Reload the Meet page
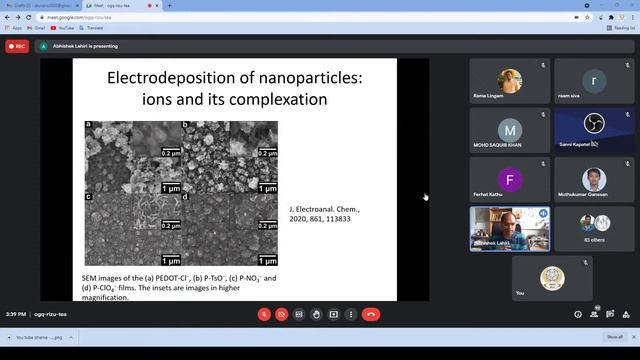This screenshot has width=640, height=360. point(29,18)
